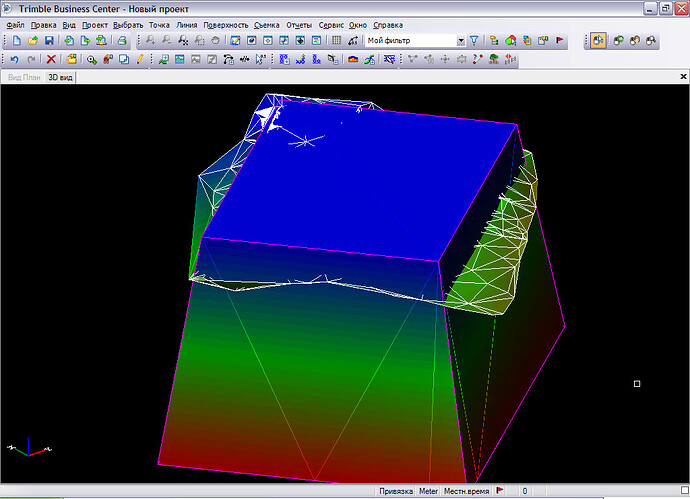Click the Meter units status button
690x499 pixels.
428,491
